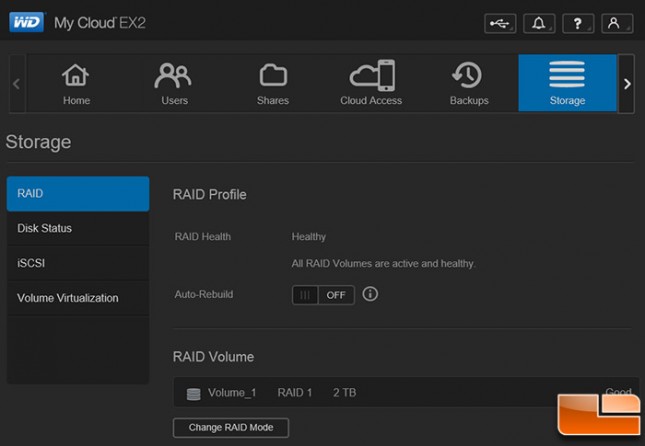Toggle the Auto-Rebuild switch
The image size is (645, 446).
click(x=323, y=295)
